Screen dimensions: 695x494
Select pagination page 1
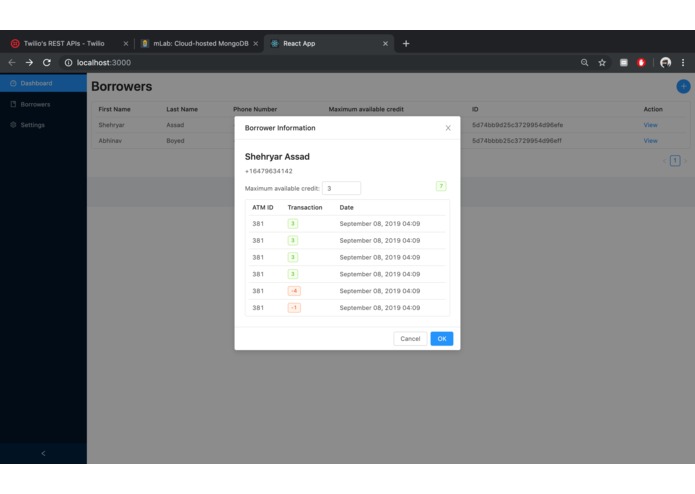675,160
